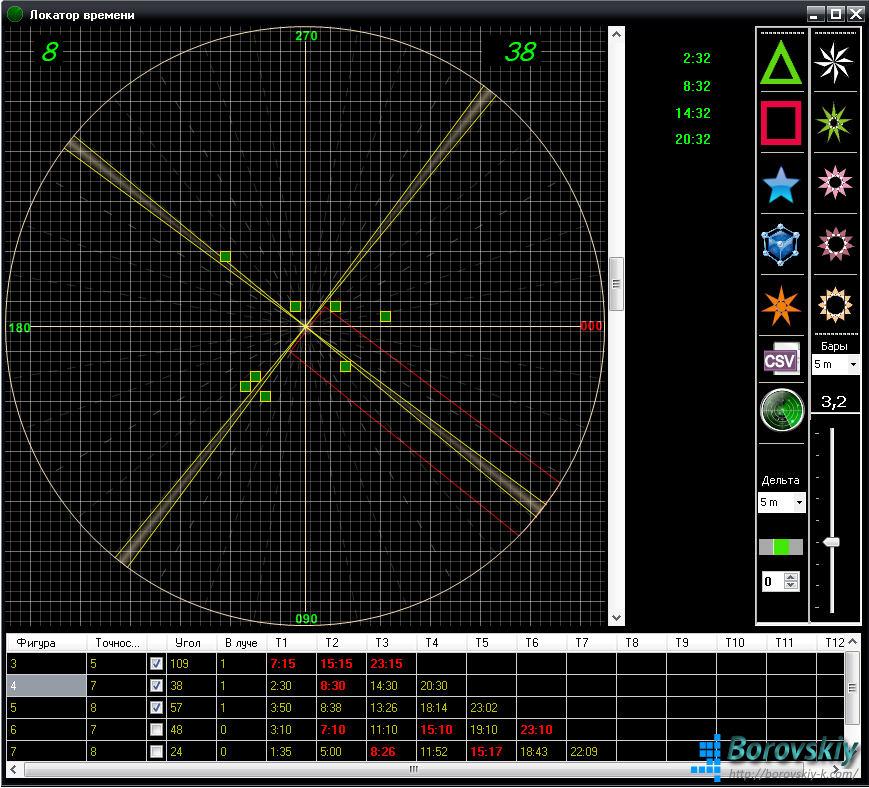Click the angle cell showing 48
The height and width of the screenshot is (788, 869).
tap(191, 730)
